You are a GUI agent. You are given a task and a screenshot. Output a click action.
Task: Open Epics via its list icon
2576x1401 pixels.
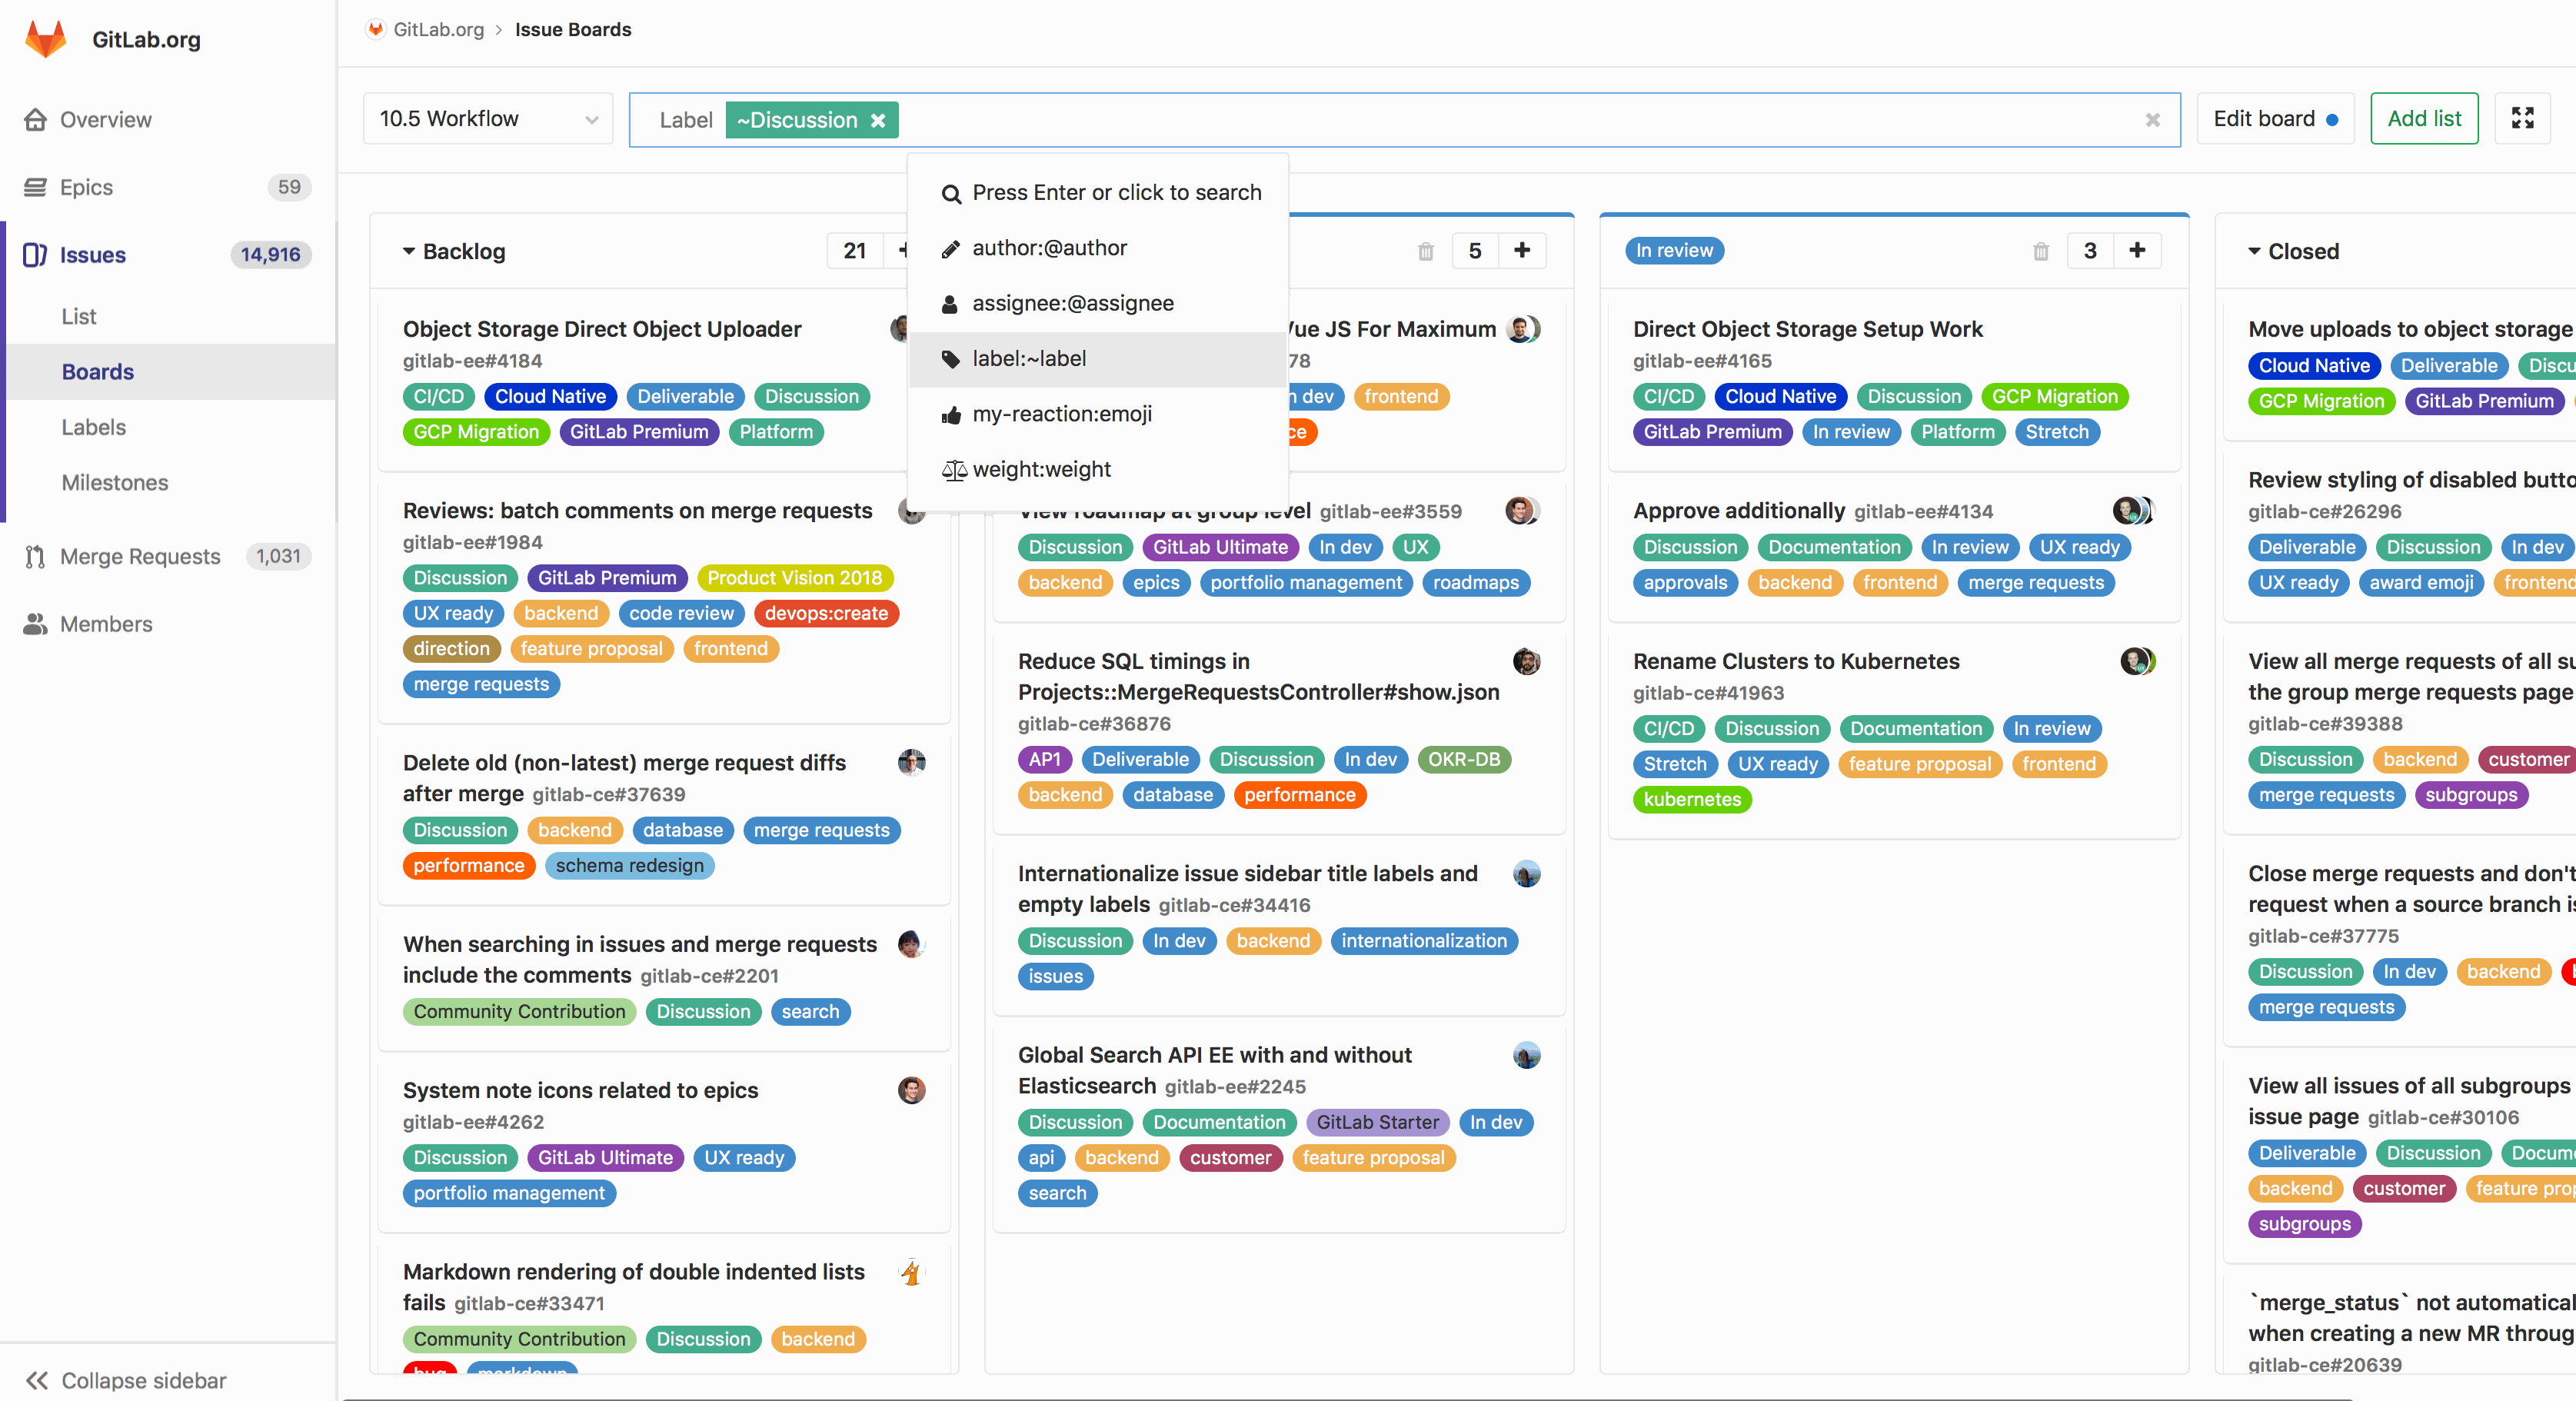pyautogui.click(x=36, y=187)
